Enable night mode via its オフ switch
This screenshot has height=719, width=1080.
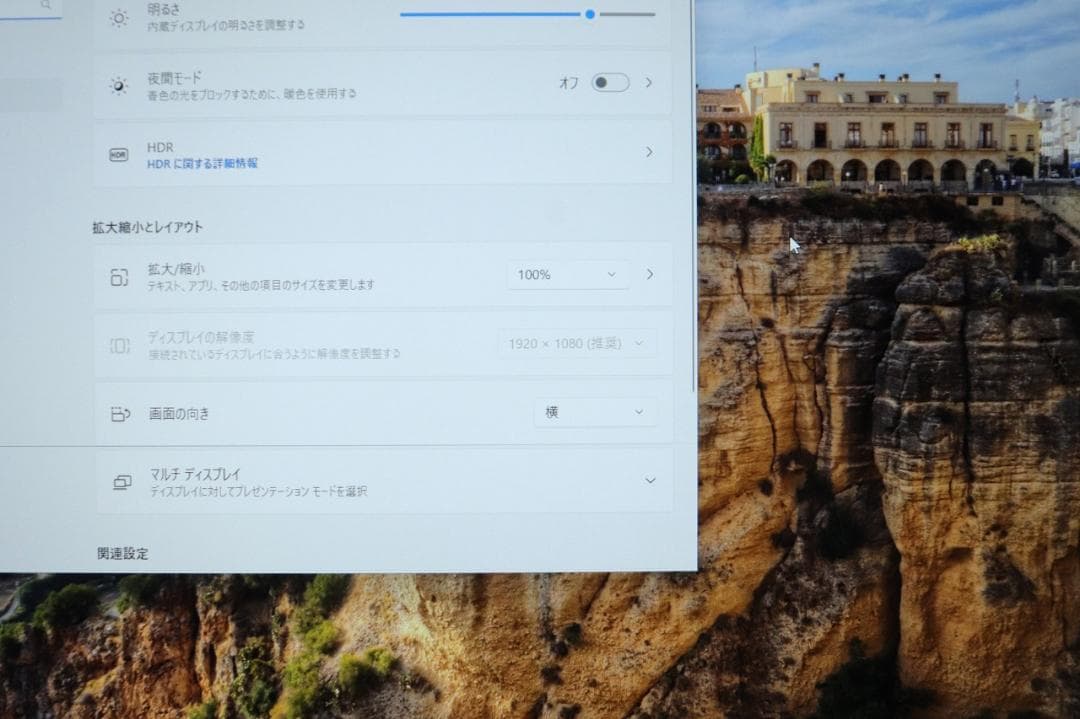click(x=611, y=84)
